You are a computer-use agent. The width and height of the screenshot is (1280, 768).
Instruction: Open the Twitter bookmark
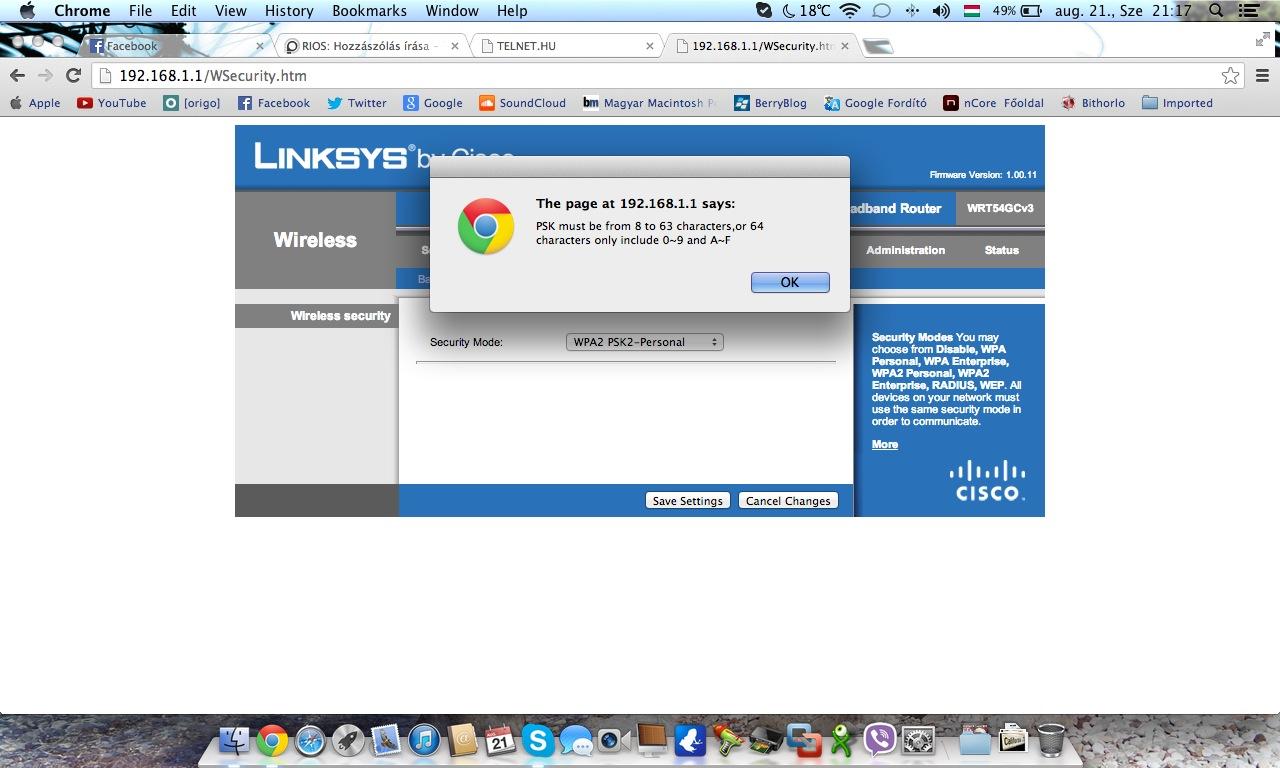(x=357, y=103)
